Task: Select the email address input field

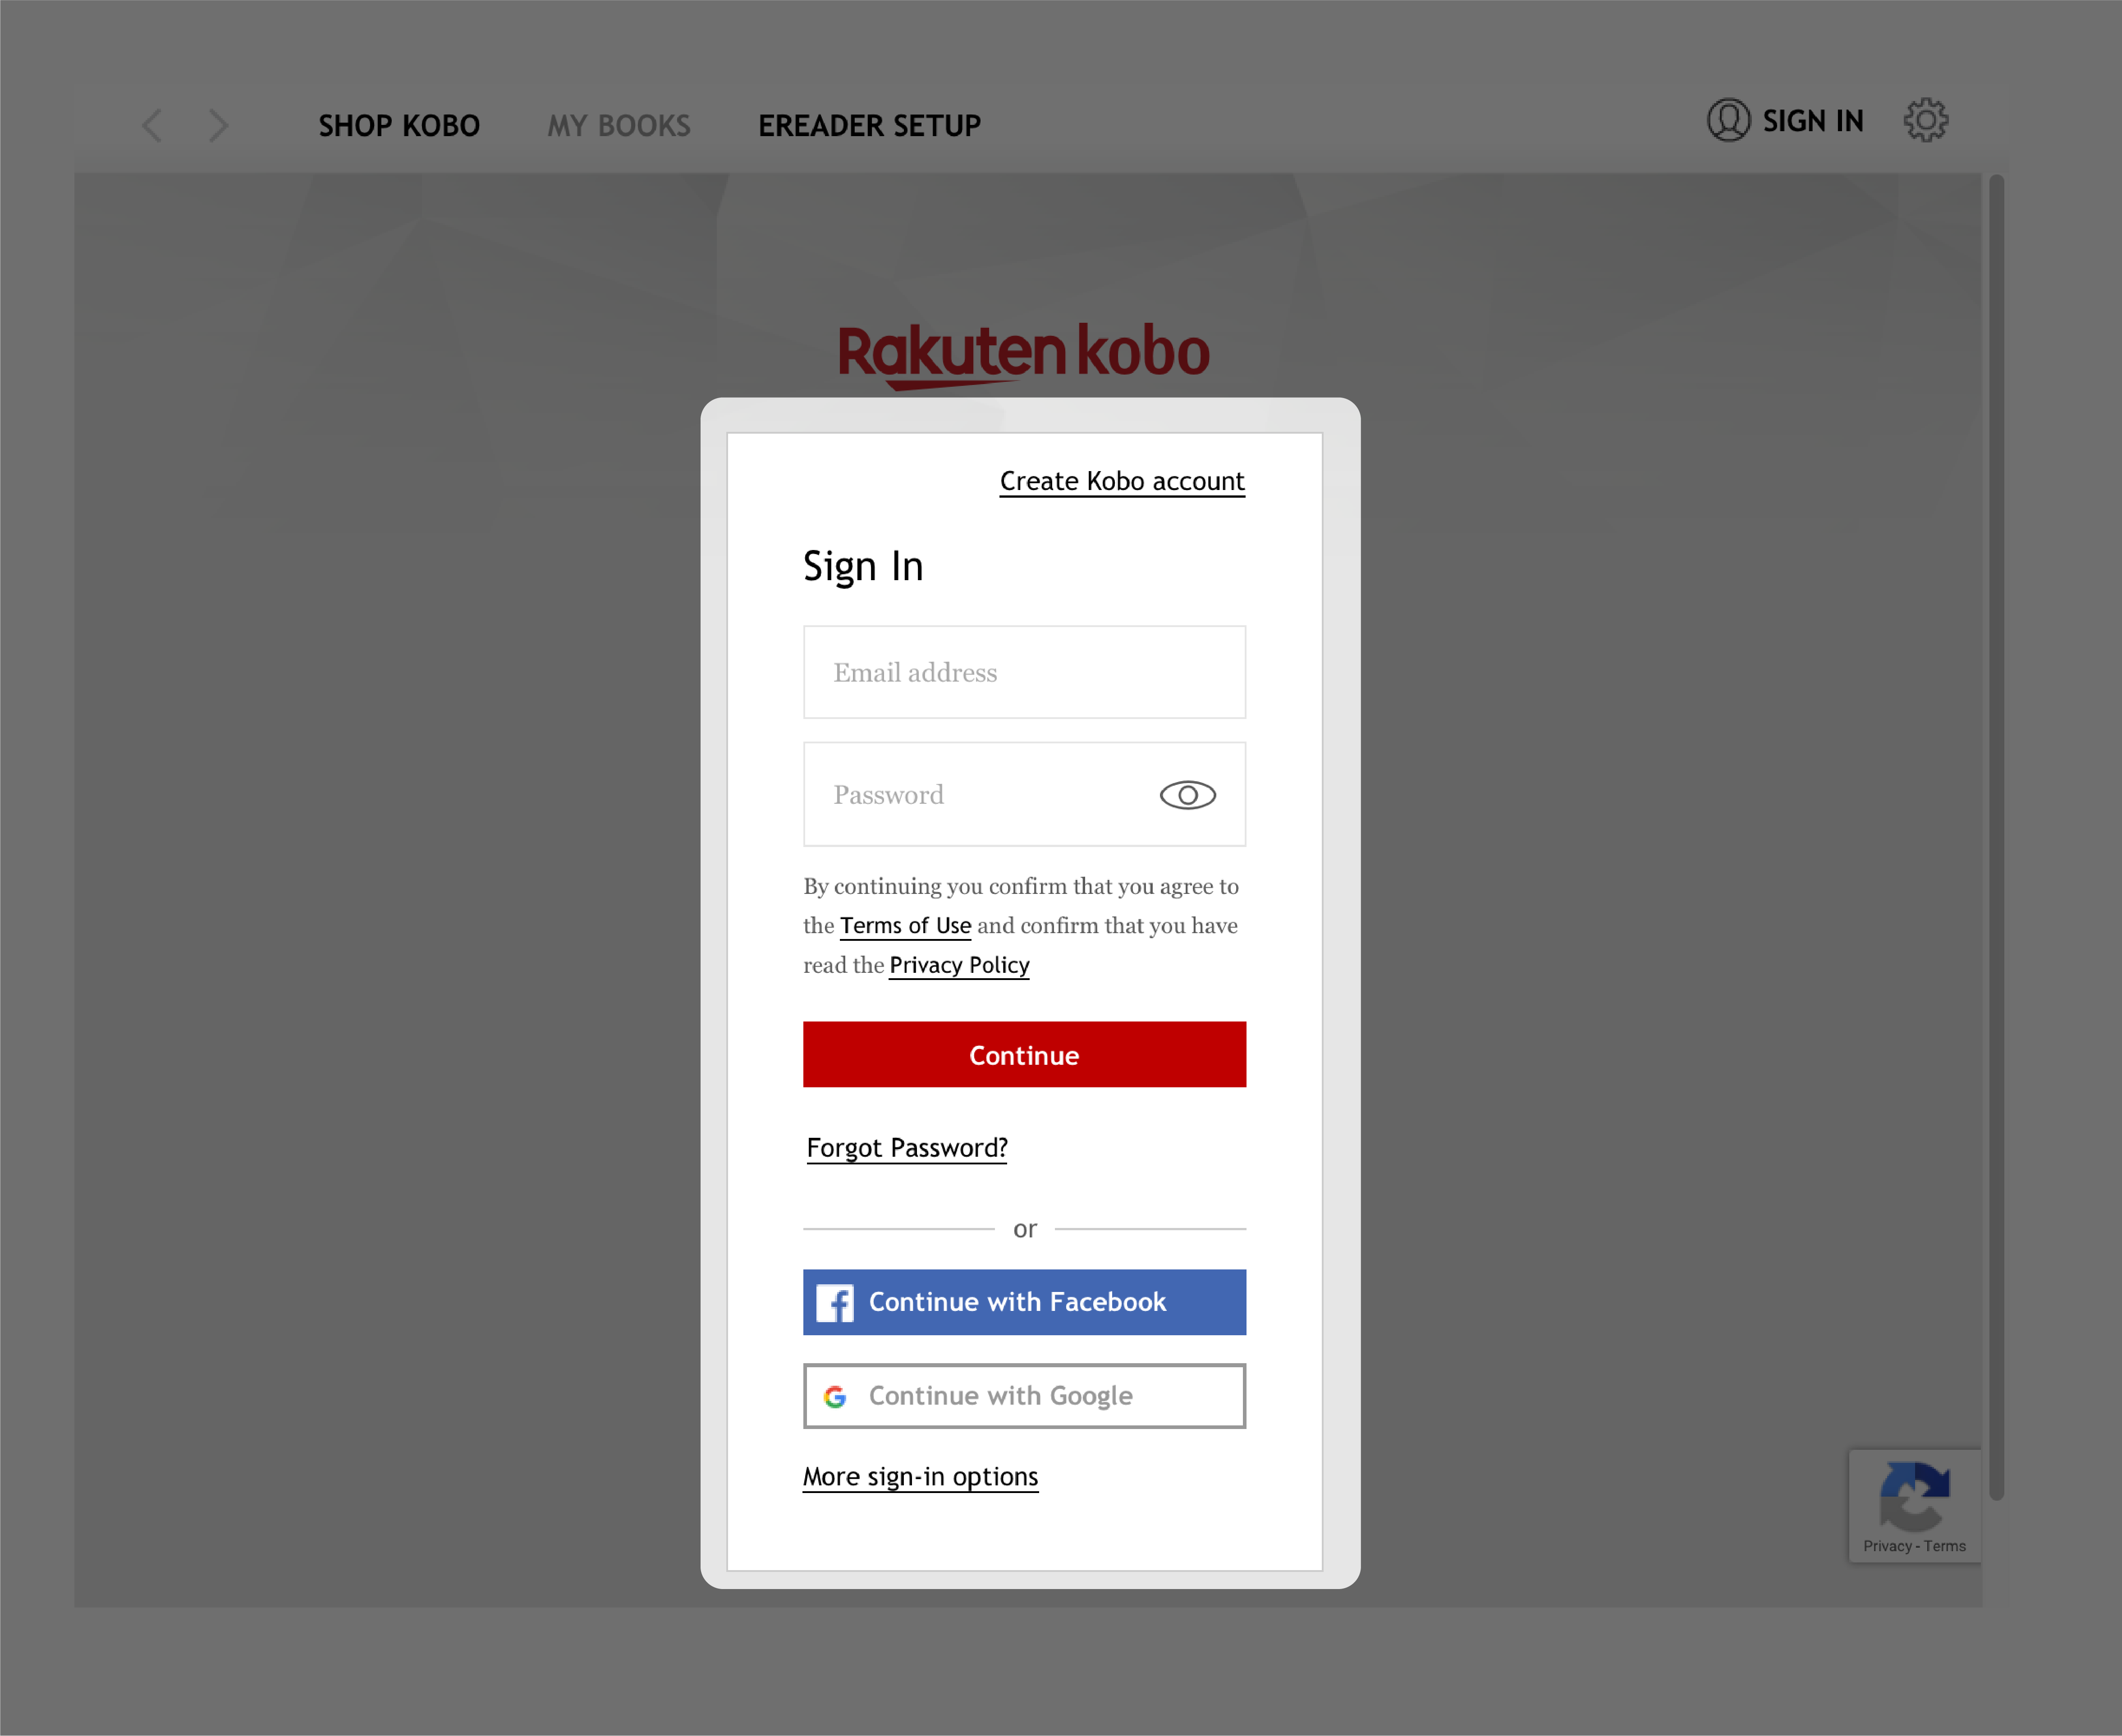Action: (1024, 672)
